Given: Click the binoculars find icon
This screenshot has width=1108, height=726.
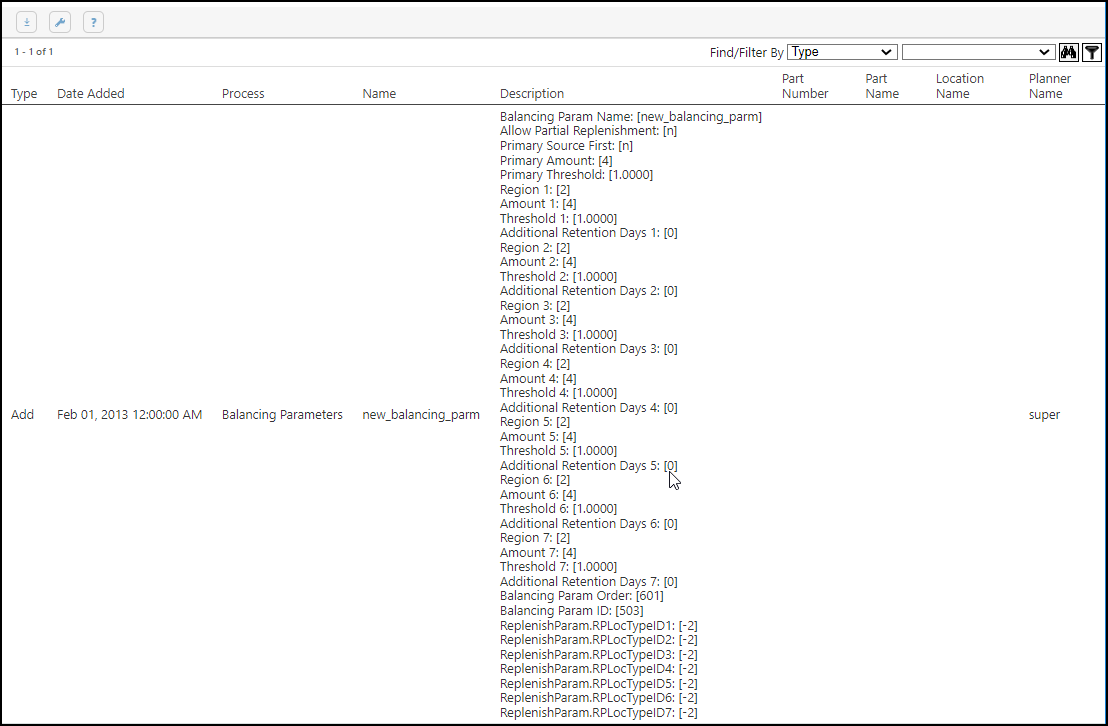Looking at the screenshot, I should click(x=1068, y=52).
